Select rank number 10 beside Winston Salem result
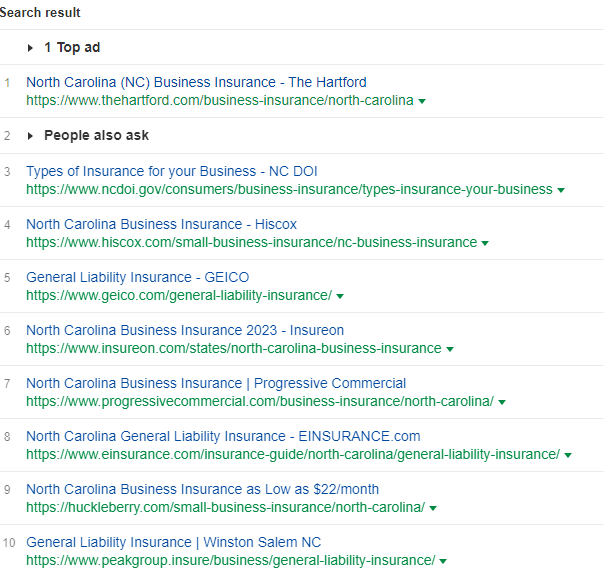This screenshot has height=574, width=604. pyautogui.click(x=9, y=543)
